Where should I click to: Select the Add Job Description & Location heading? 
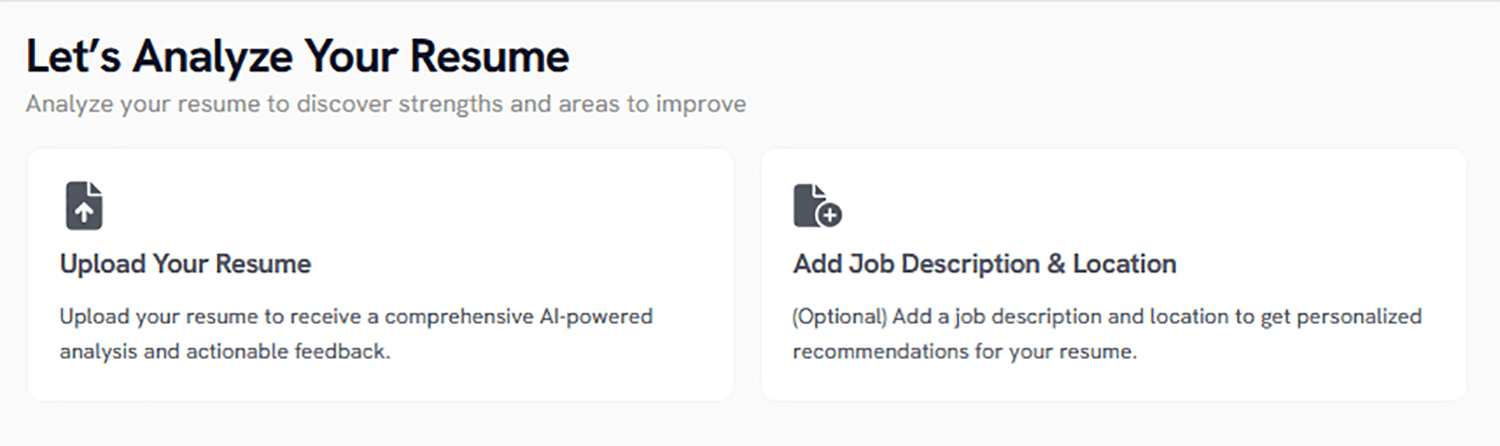[984, 264]
